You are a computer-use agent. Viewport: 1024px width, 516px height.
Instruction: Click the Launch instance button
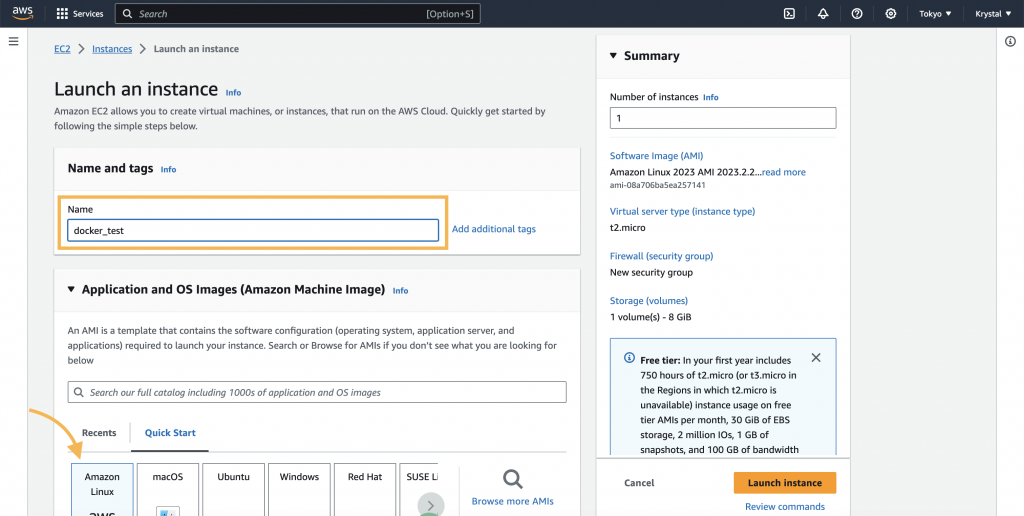coord(785,483)
